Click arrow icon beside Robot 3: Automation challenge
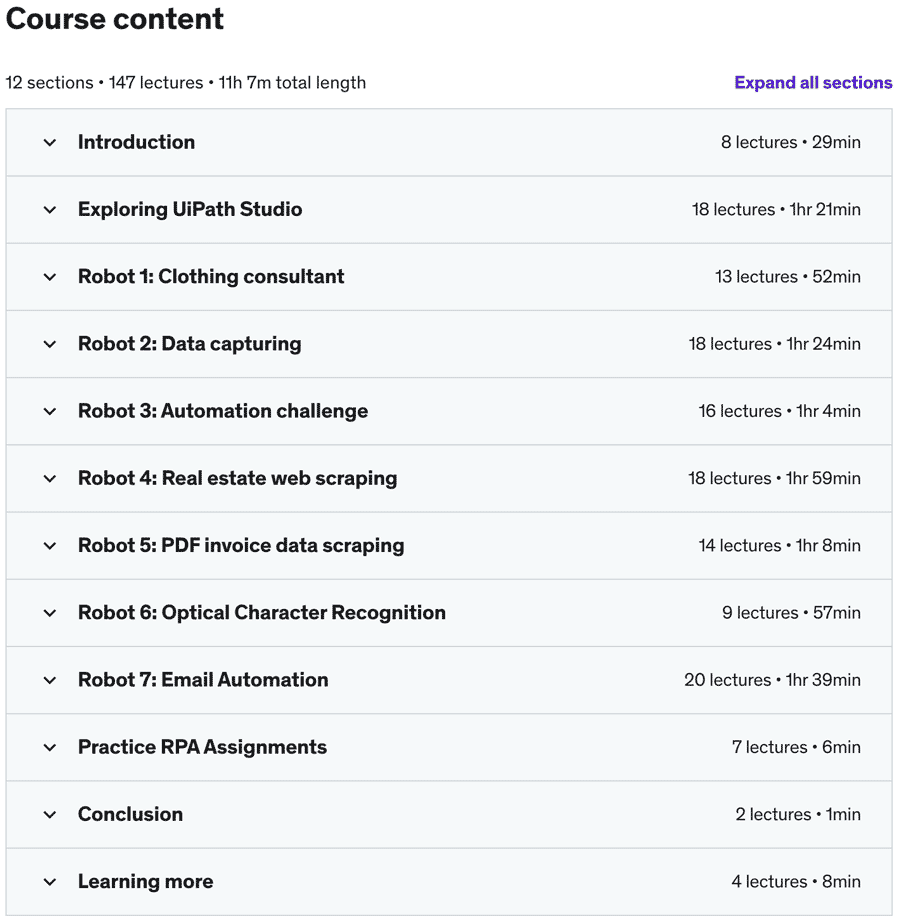This screenshot has width=900, height=922. click(50, 411)
